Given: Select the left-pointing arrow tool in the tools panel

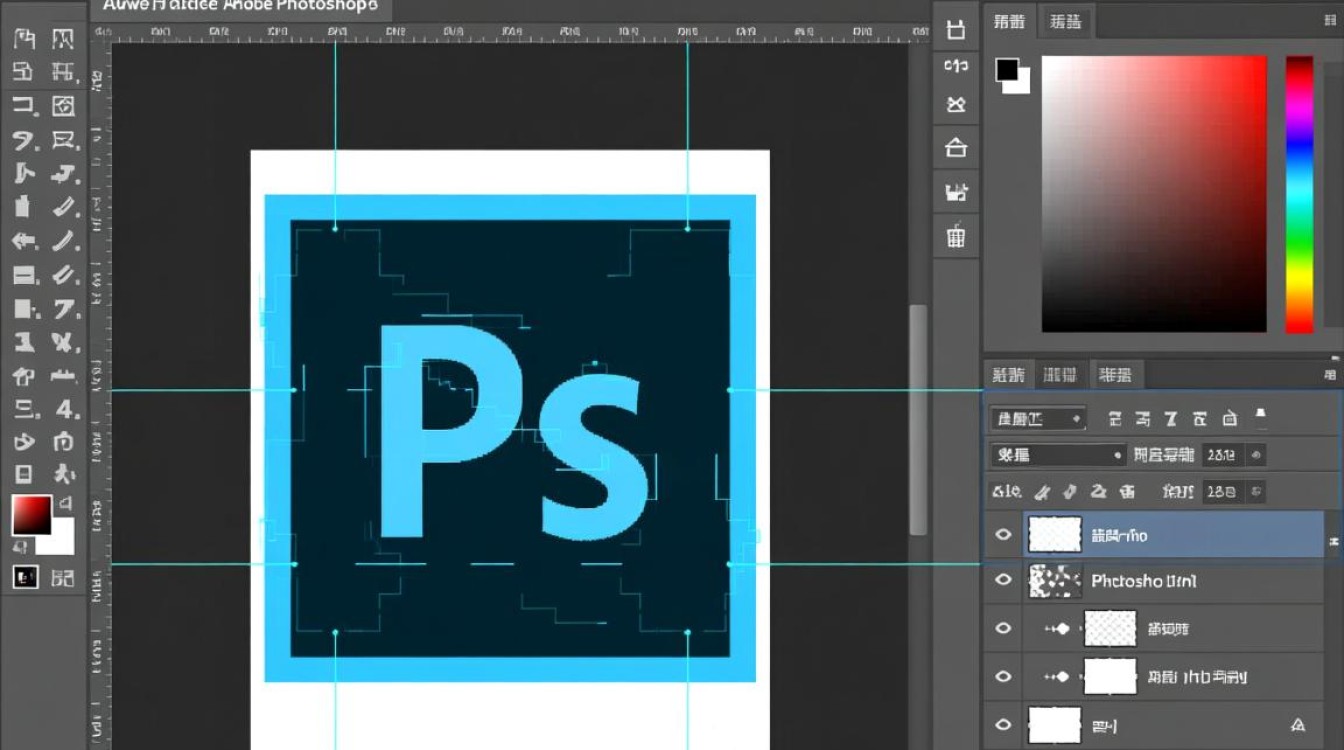Looking at the screenshot, I should 24,241.
